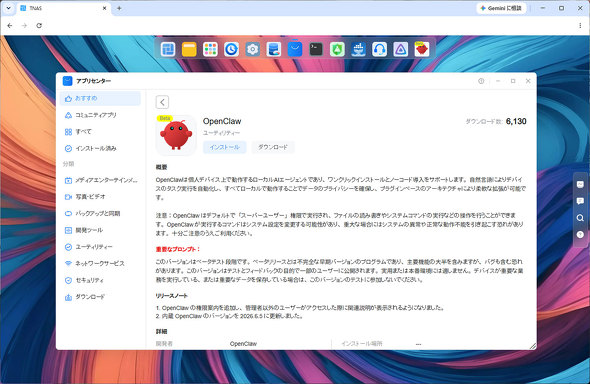Open ユーティリティー category in sidebar

pyautogui.click(x=100, y=247)
